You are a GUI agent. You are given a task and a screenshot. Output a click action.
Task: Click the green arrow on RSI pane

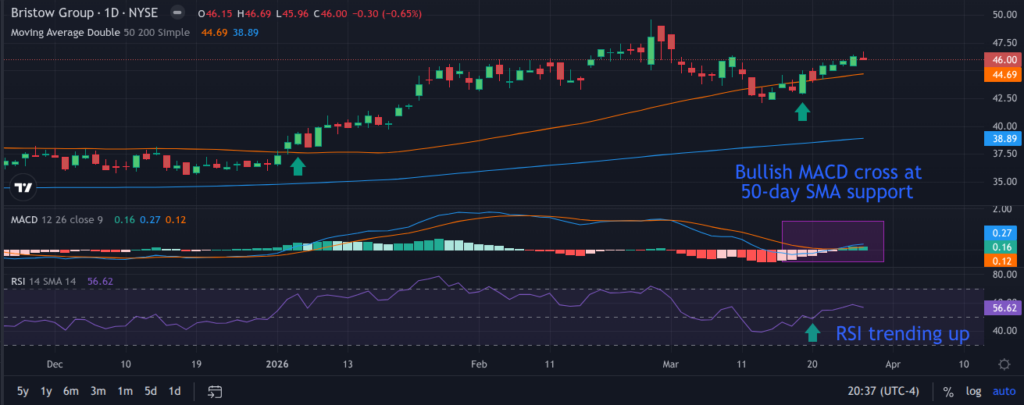coord(812,333)
